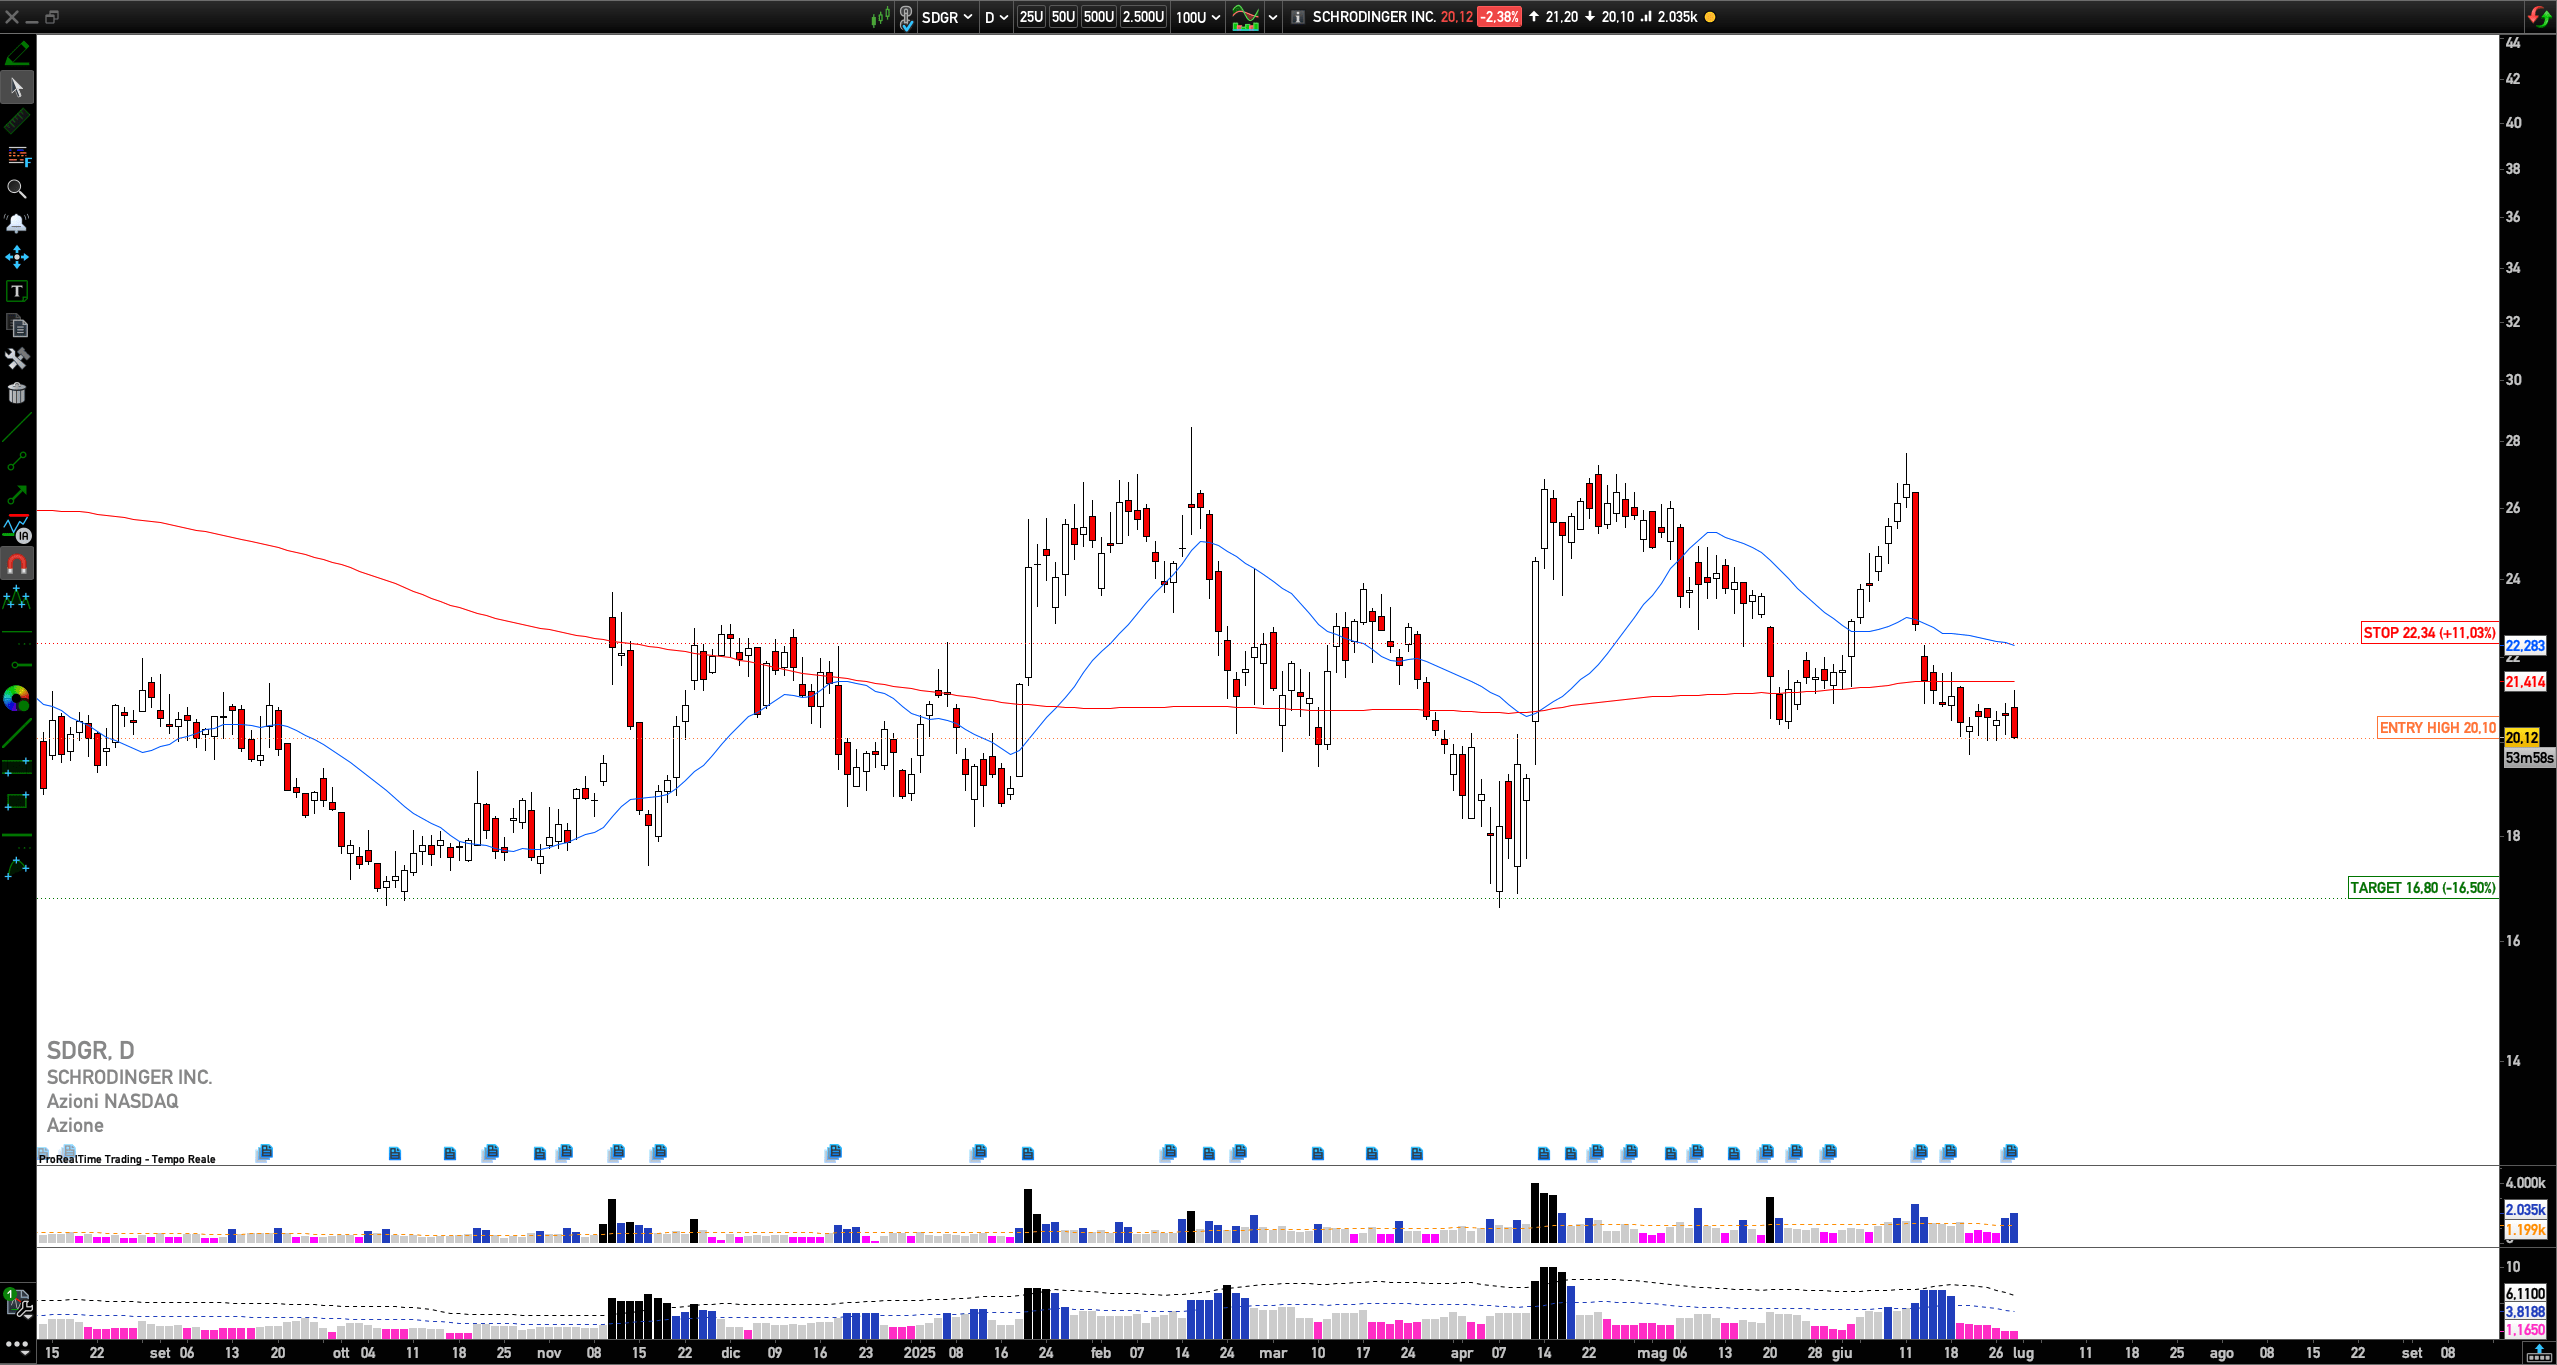Select the 25U history preset
This screenshot has width=2557, height=1365.
(1031, 17)
